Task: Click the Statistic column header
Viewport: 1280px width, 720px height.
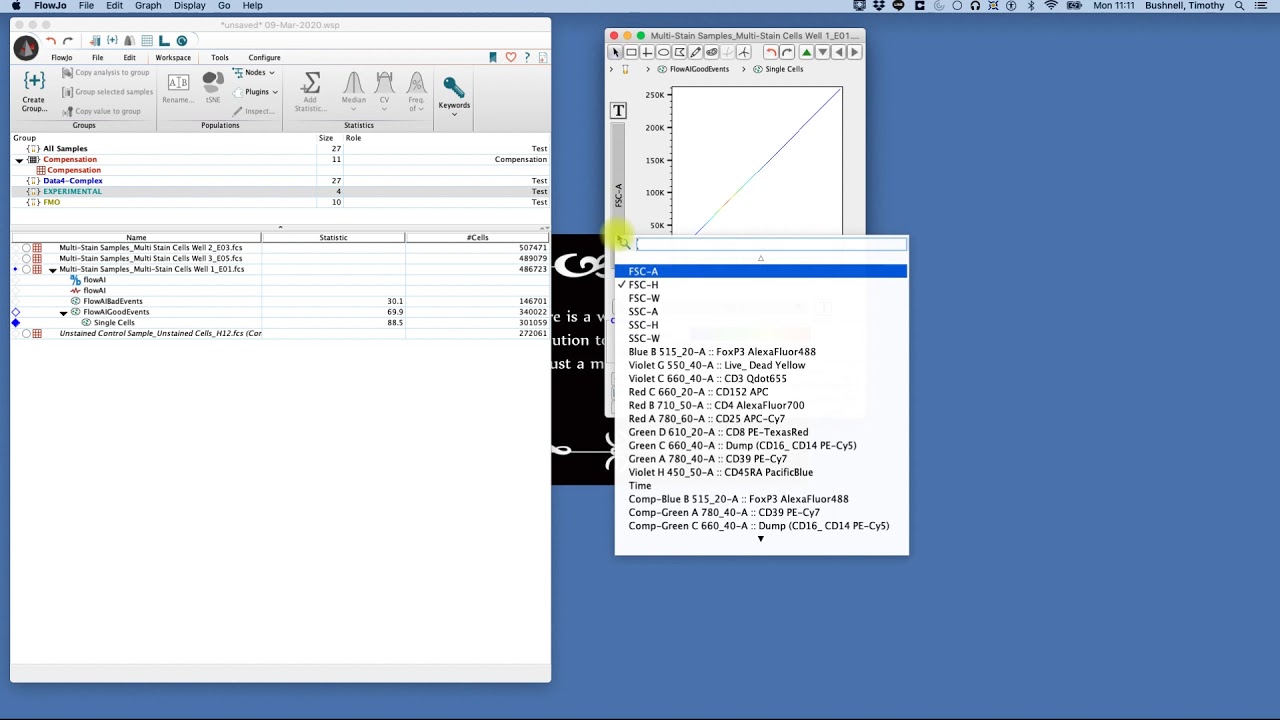Action: coord(333,237)
